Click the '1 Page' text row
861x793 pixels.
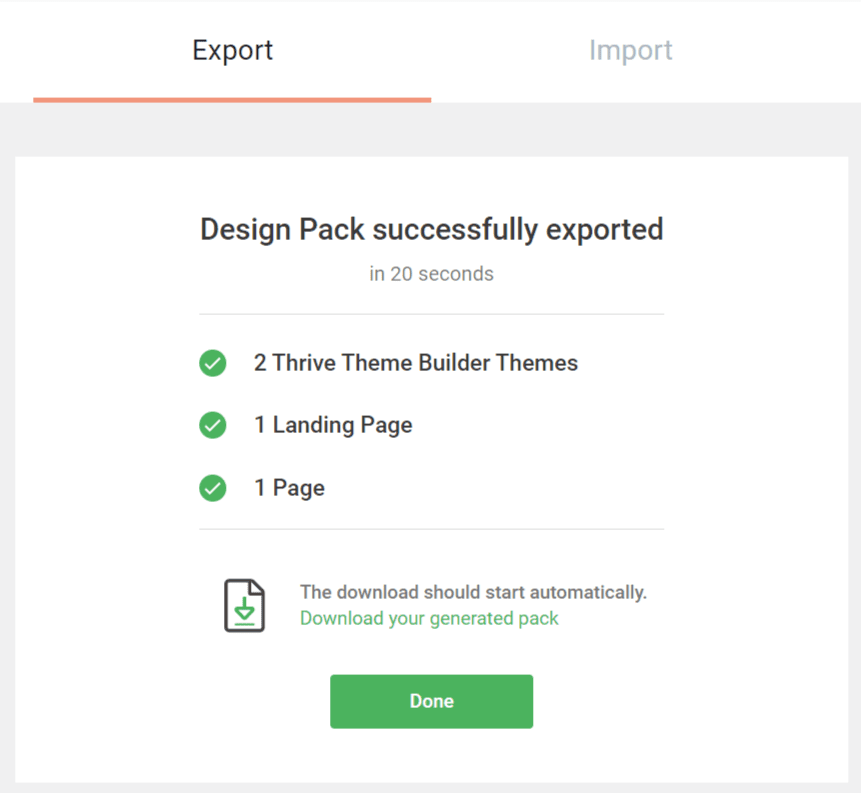(289, 488)
